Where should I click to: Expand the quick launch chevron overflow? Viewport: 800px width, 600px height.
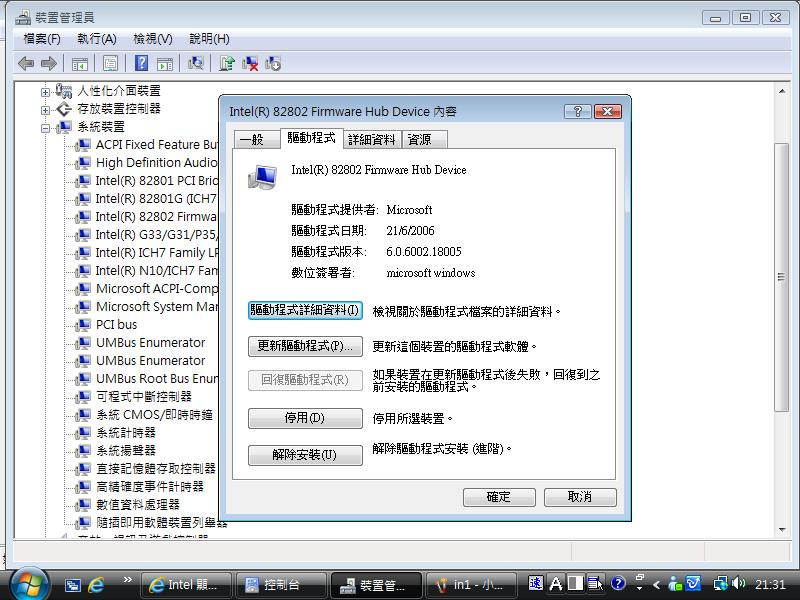click(128, 579)
